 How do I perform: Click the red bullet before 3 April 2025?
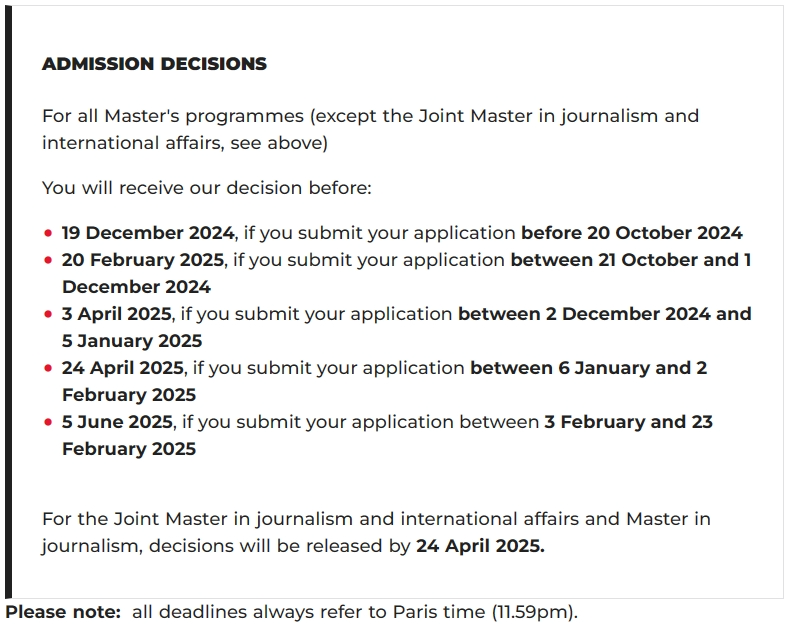coord(48,314)
